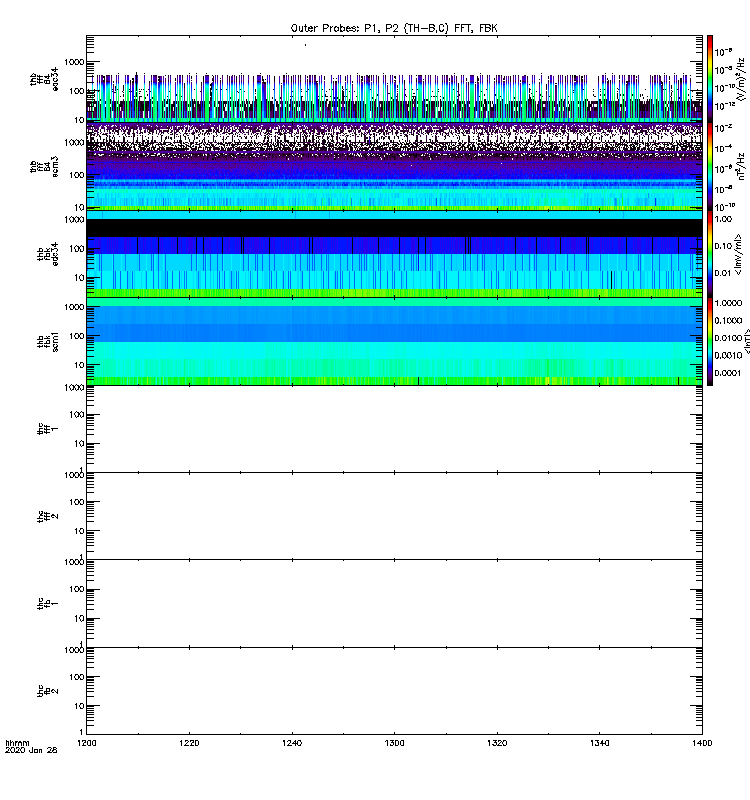This screenshot has height=800, width=750.
Task: Click the 0.0001 tick on the nT color bar
Action: click(728, 373)
